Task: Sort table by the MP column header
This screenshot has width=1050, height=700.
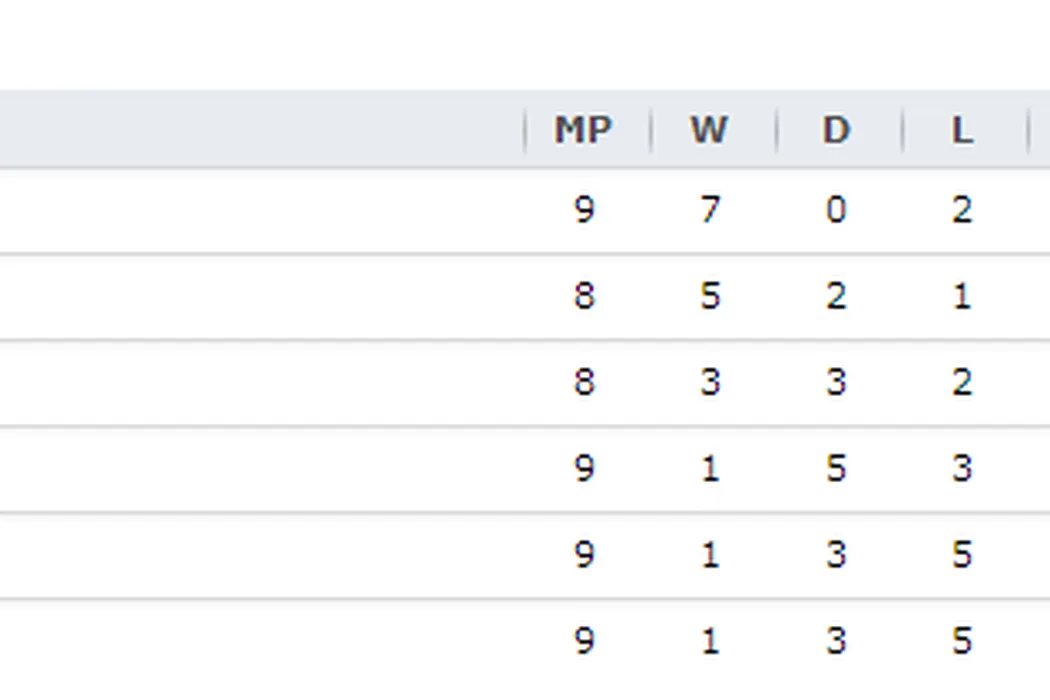Action: coord(584,130)
